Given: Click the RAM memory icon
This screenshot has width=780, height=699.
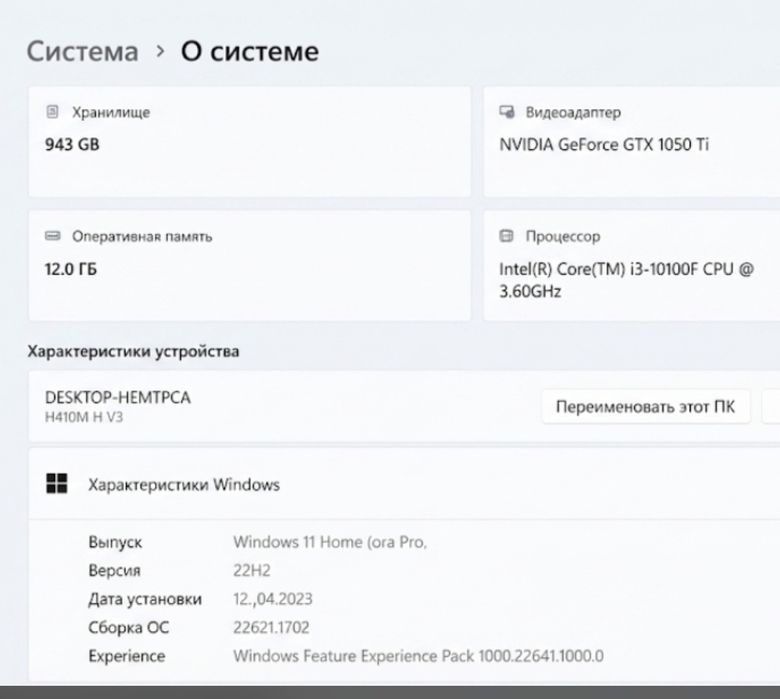Looking at the screenshot, I should tap(52, 236).
